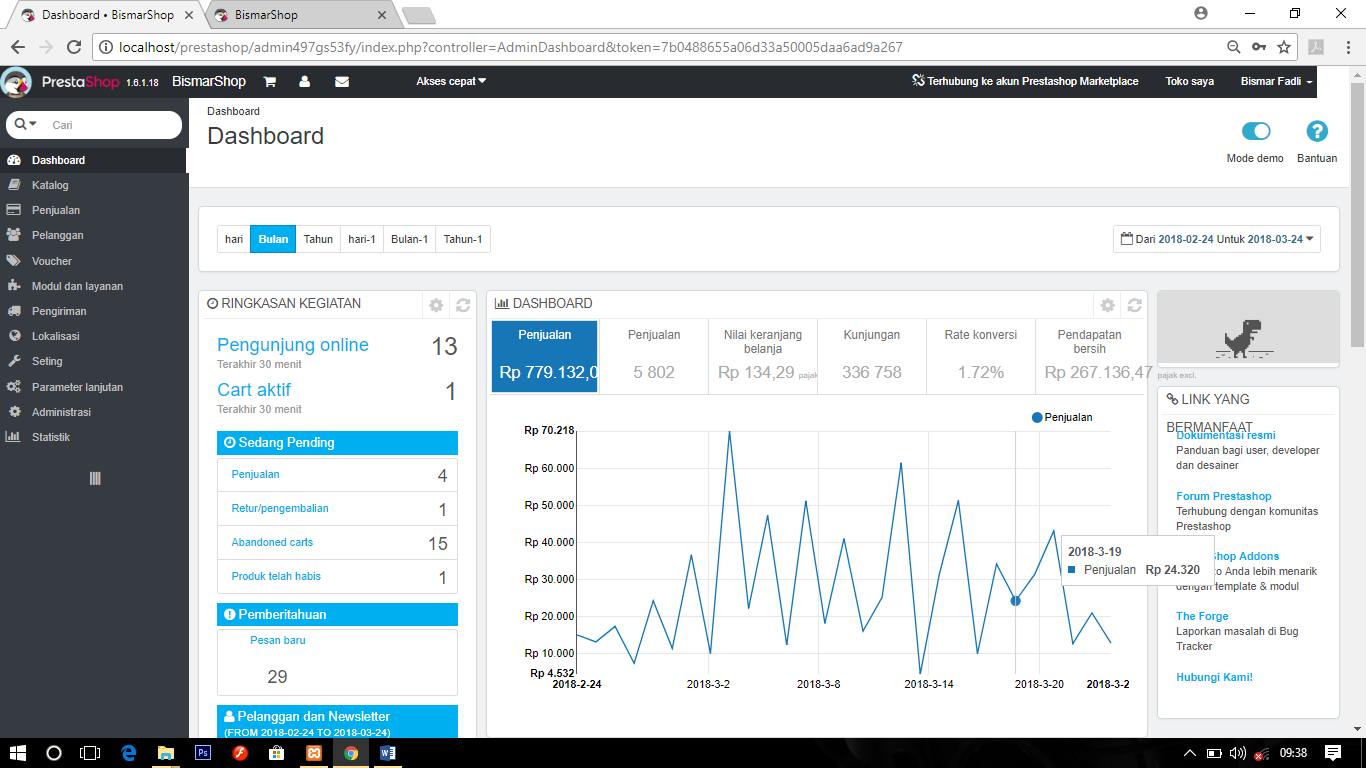Toggle the Penjualan legend marker in chart
Viewport: 1366px width, 768px height.
1037,417
